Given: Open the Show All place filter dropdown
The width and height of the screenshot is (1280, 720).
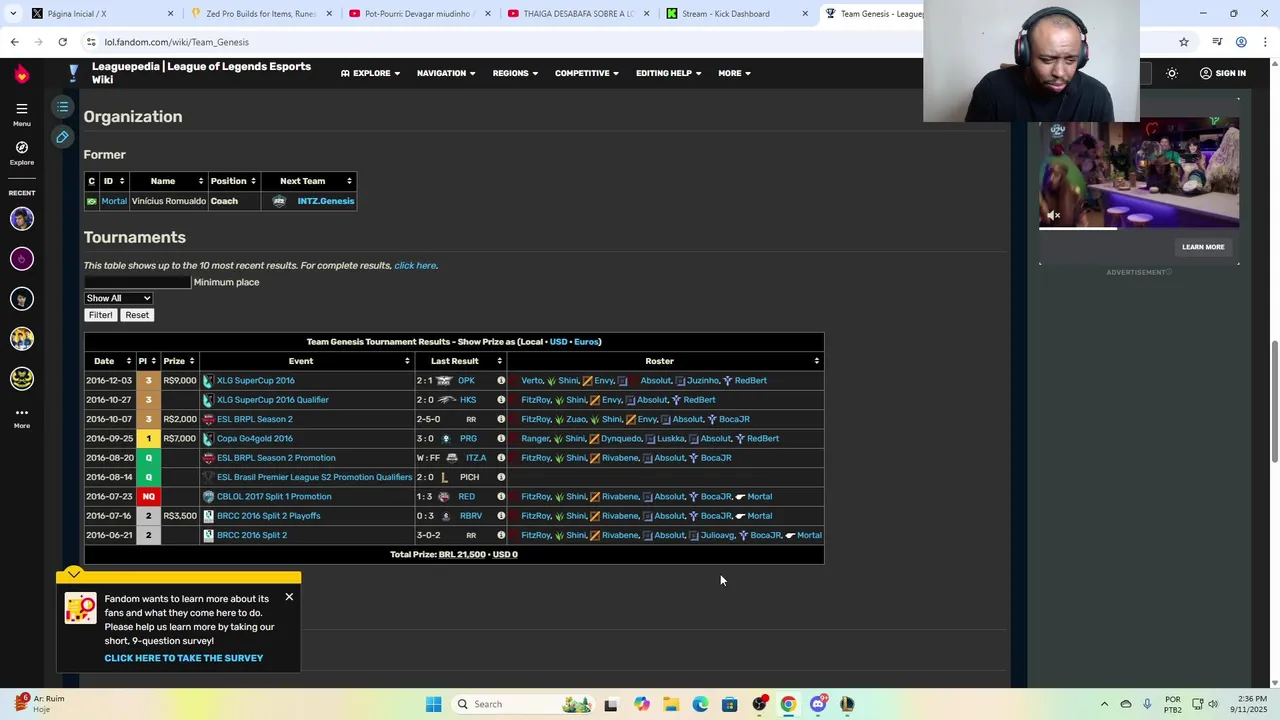Looking at the screenshot, I should point(118,298).
